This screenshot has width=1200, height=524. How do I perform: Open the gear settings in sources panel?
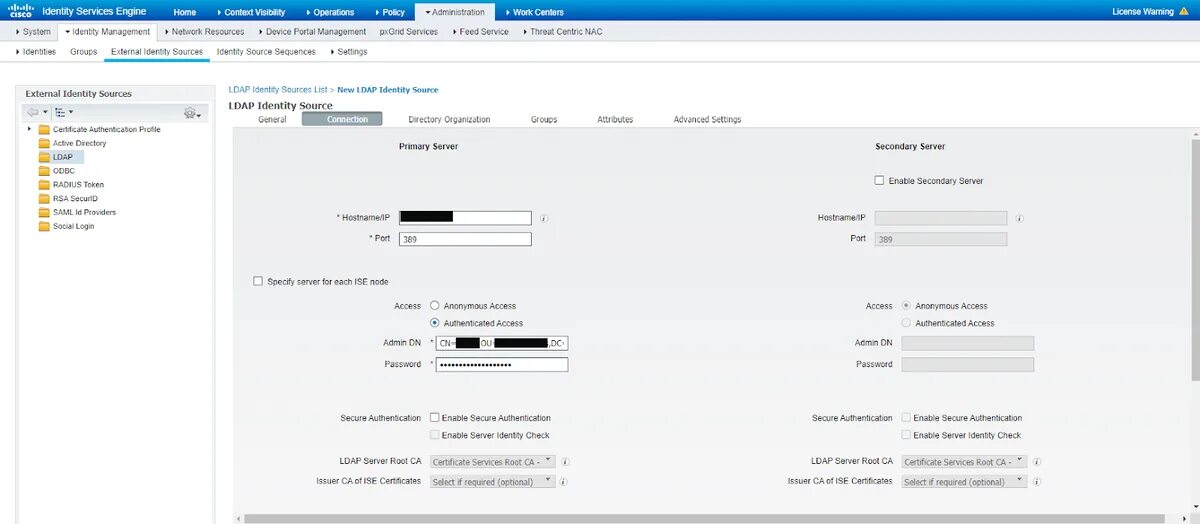(191, 113)
